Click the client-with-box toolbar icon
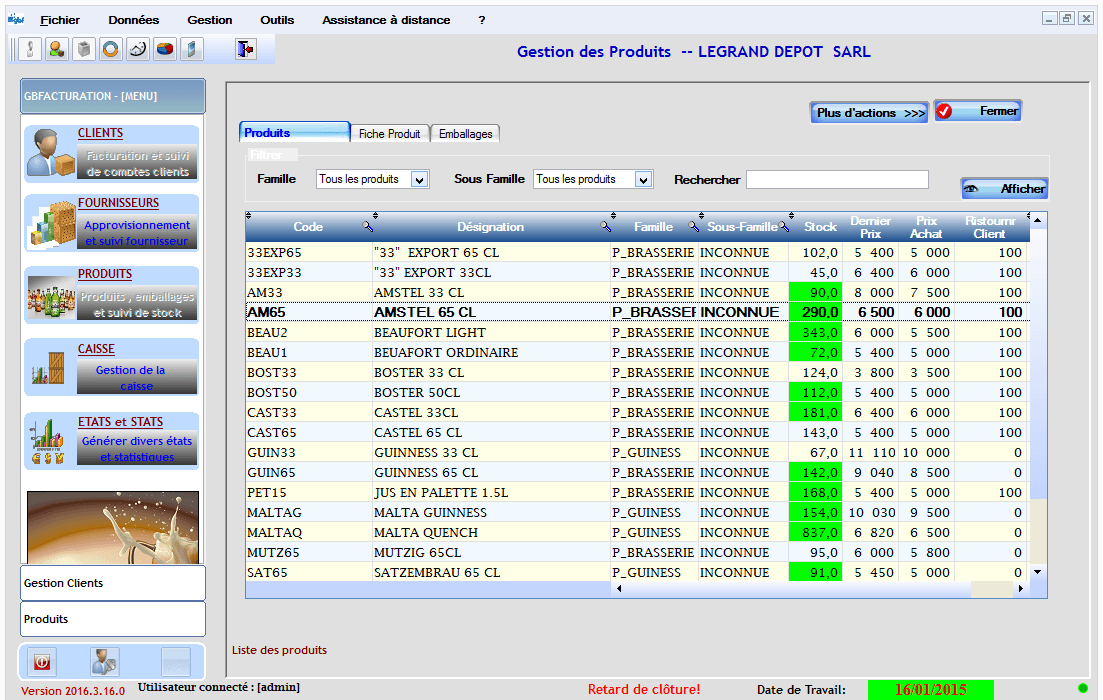Screen dimensions: 1103x700 coord(57,49)
